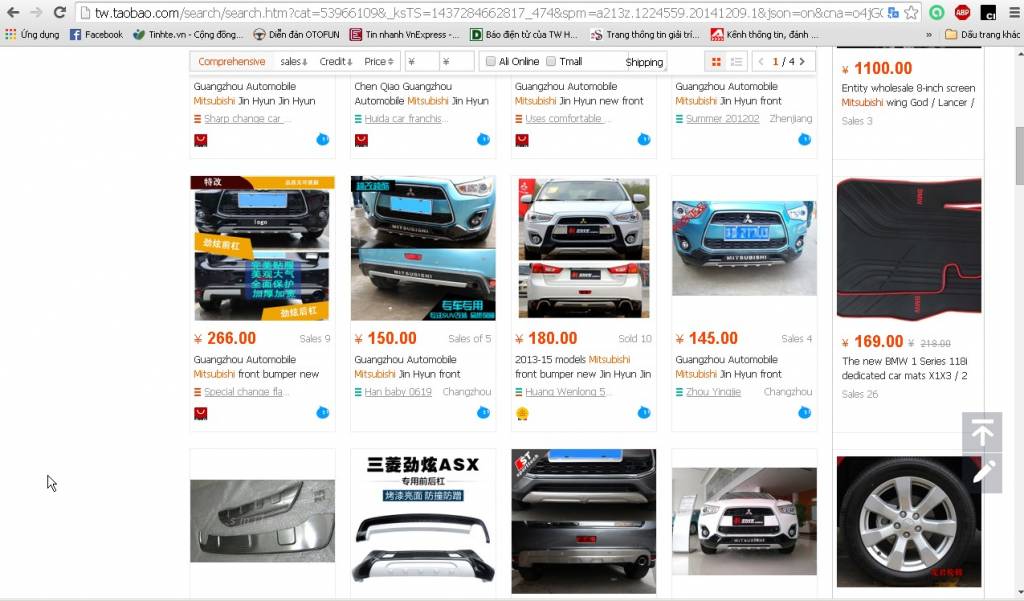Open seller link Huang Wenlong 5
The height and width of the screenshot is (601, 1024).
point(566,392)
